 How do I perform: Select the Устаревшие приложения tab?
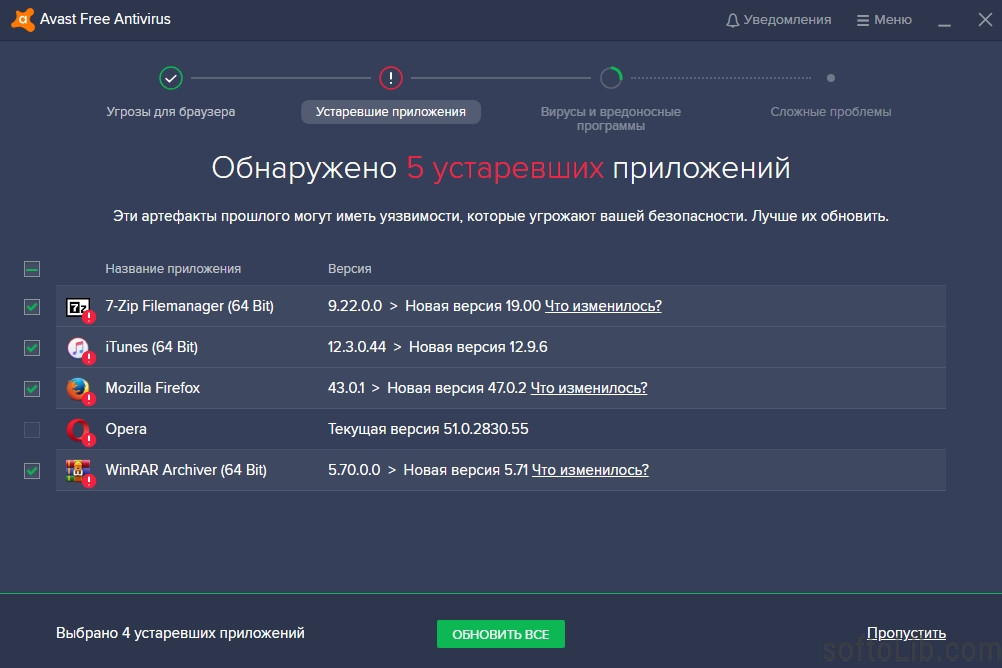[x=390, y=112]
